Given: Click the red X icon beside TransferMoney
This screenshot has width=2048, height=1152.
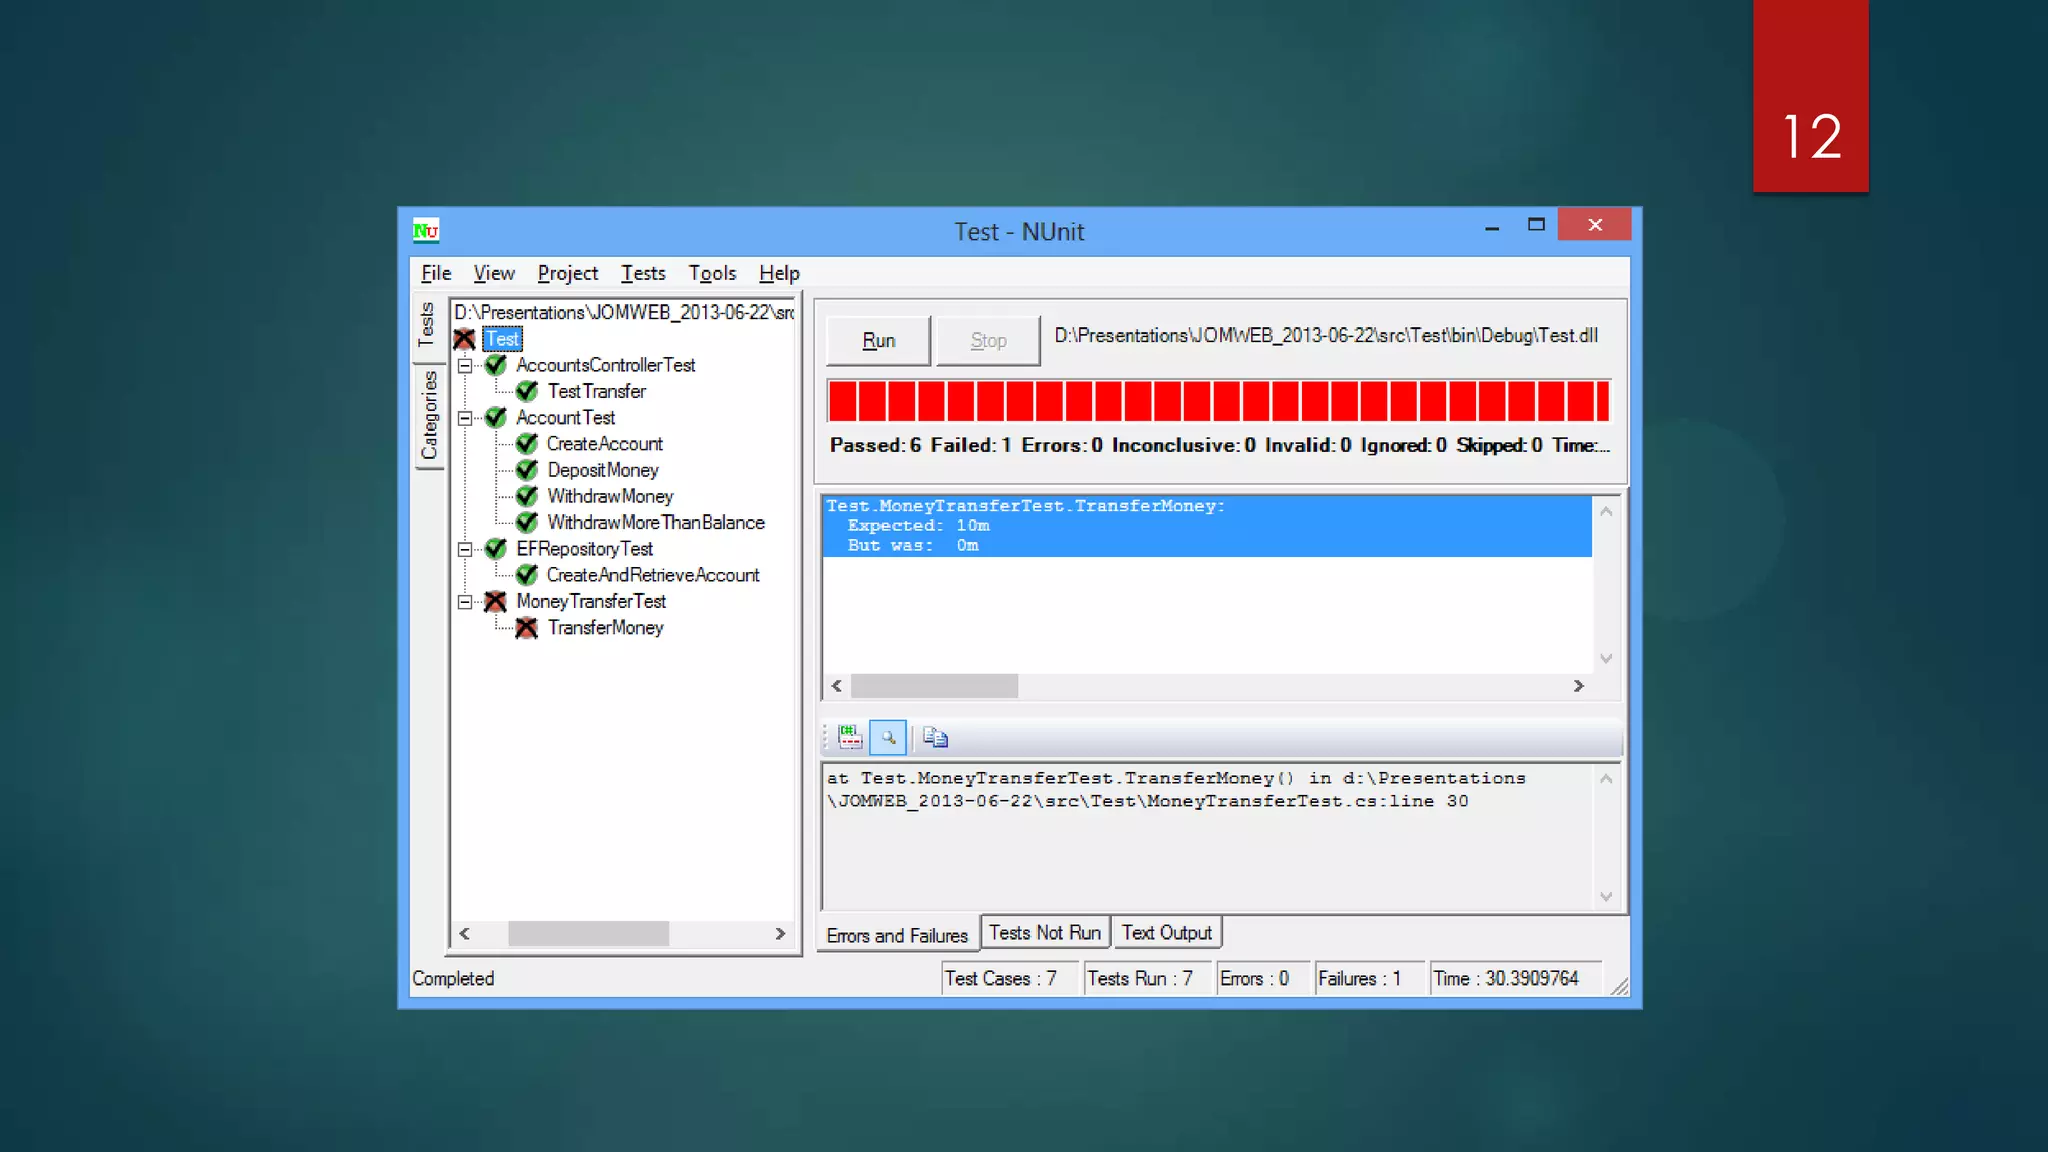Looking at the screenshot, I should coord(527,628).
